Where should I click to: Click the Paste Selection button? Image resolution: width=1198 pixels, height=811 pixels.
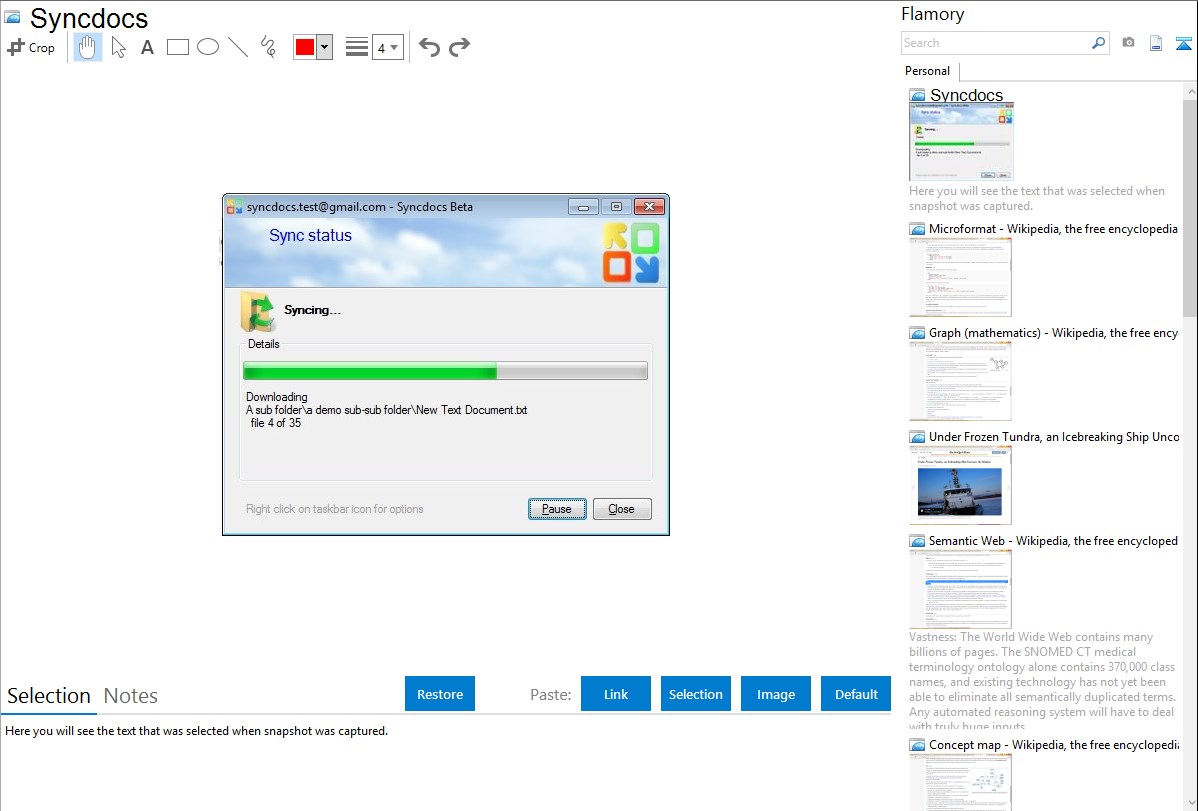pyautogui.click(x=696, y=694)
